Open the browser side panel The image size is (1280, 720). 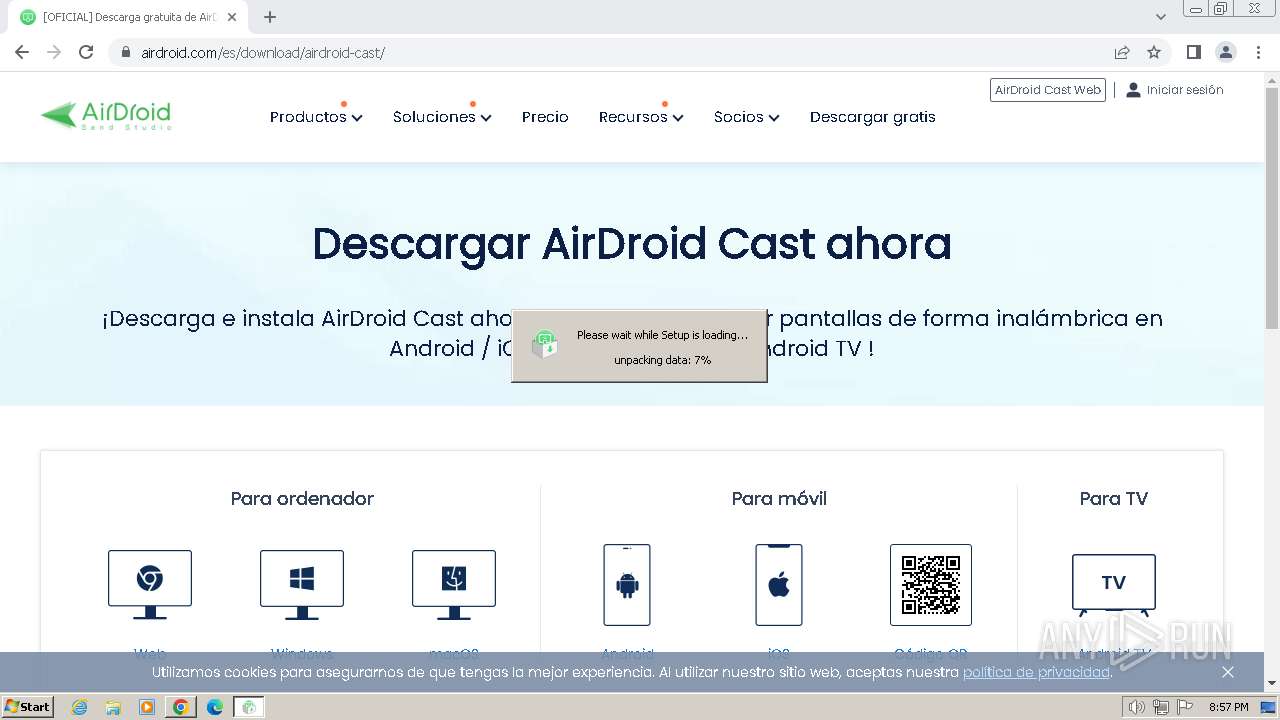click(x=1193, y=52)
